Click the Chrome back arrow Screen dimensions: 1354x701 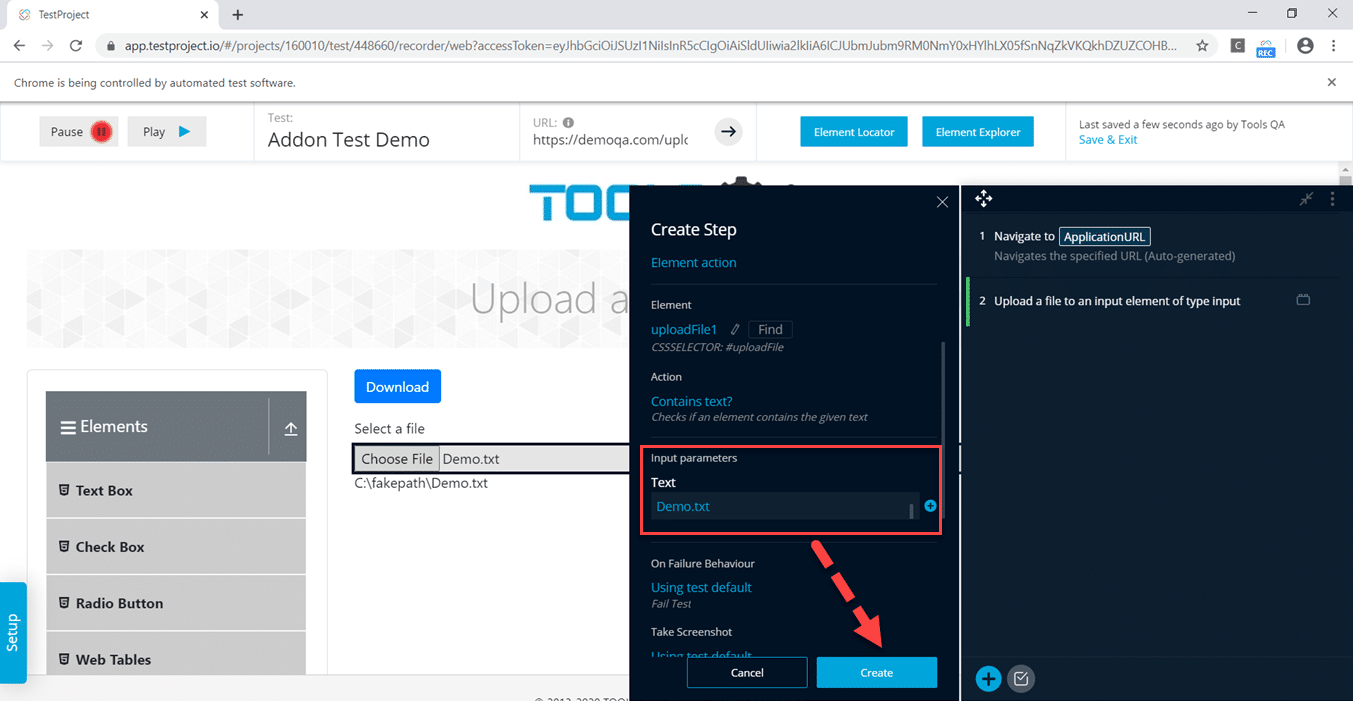pos(19,46)
